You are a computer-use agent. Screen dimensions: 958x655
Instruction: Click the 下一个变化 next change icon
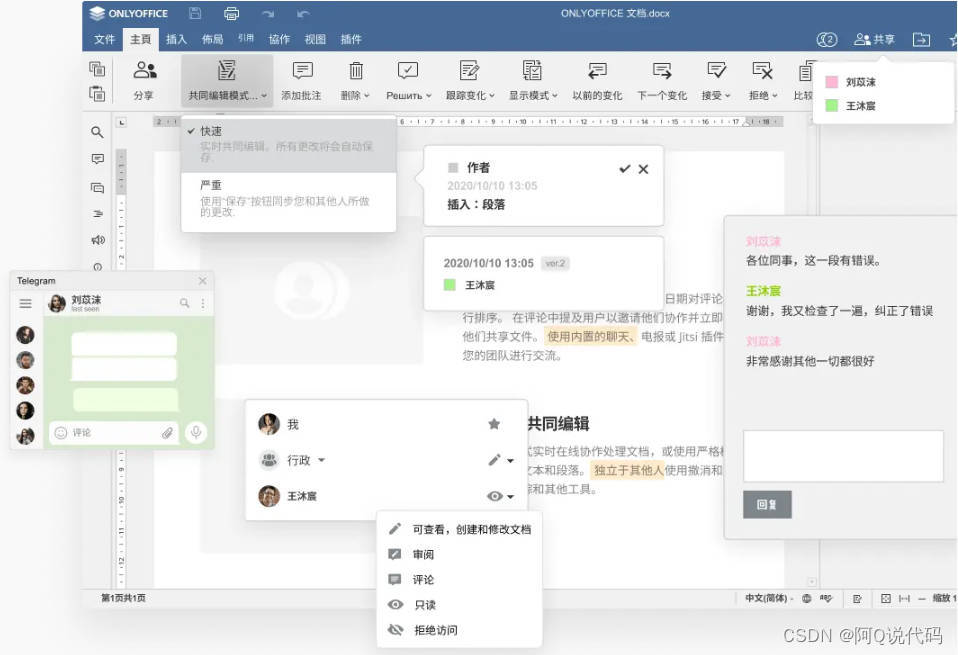coord(662,71)
